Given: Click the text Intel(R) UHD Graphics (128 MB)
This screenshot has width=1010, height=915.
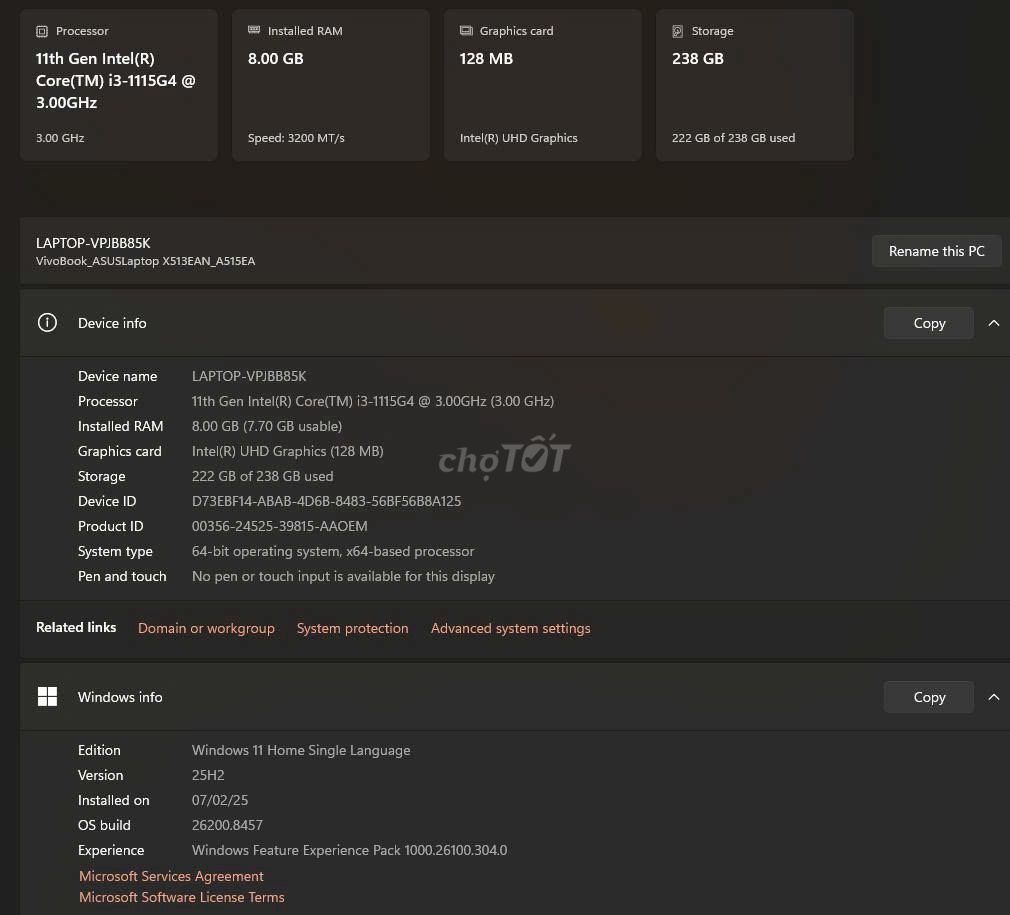Looking at the screenshot, I should click(x=287, y=451).
